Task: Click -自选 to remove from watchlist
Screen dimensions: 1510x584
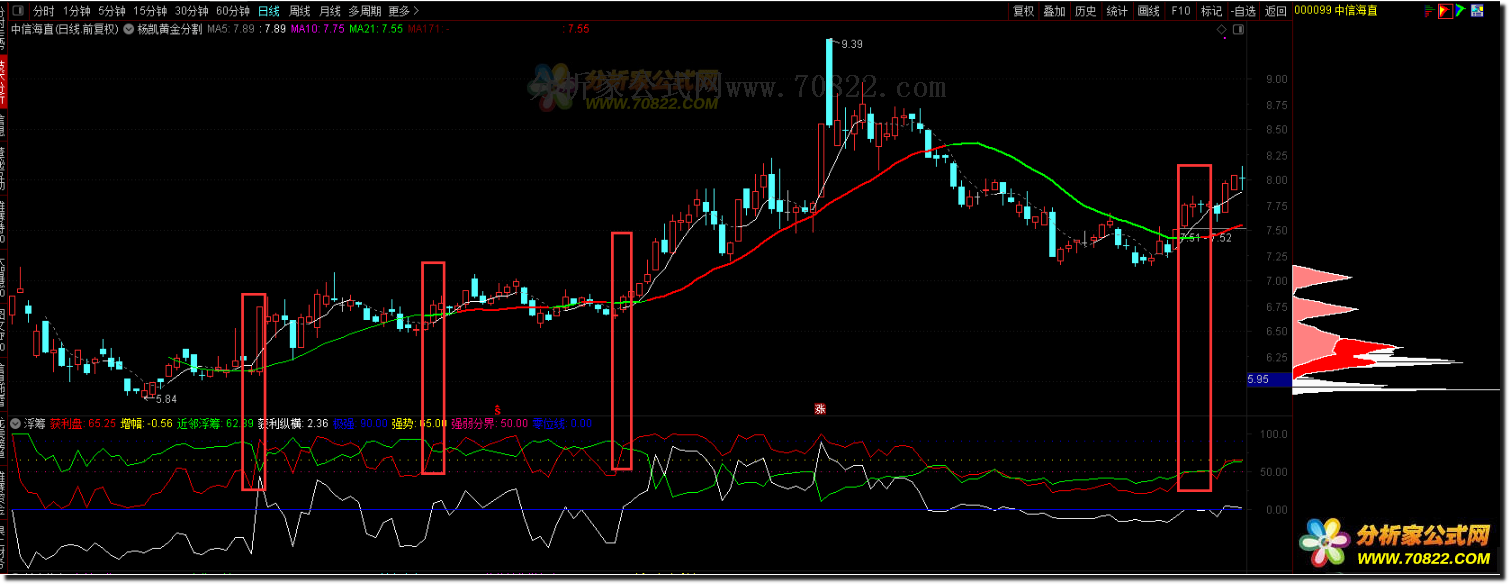Action: 1243,11
